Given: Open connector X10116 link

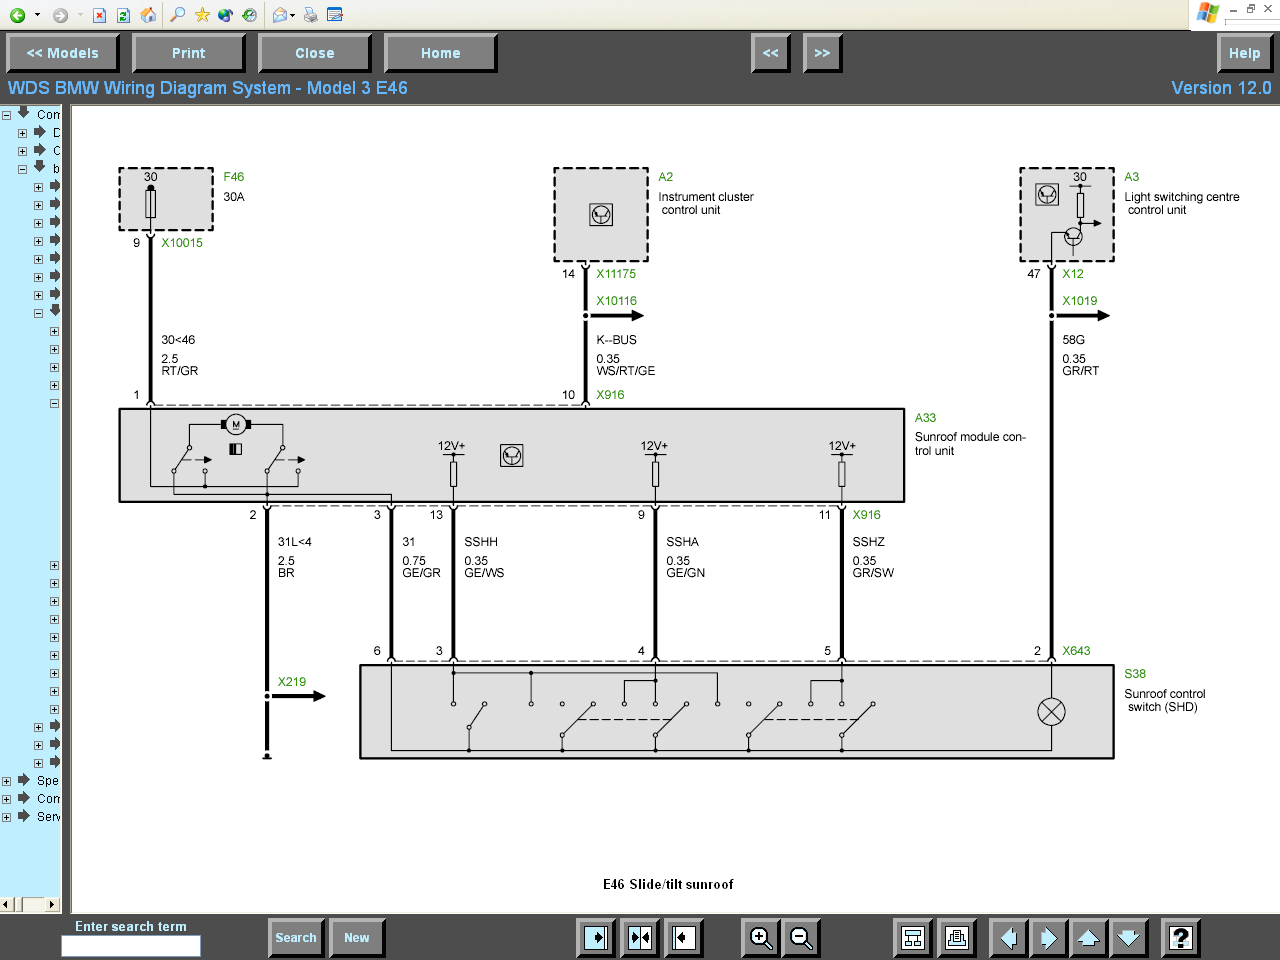Looking at the screenshot, I should click(617, 301).
